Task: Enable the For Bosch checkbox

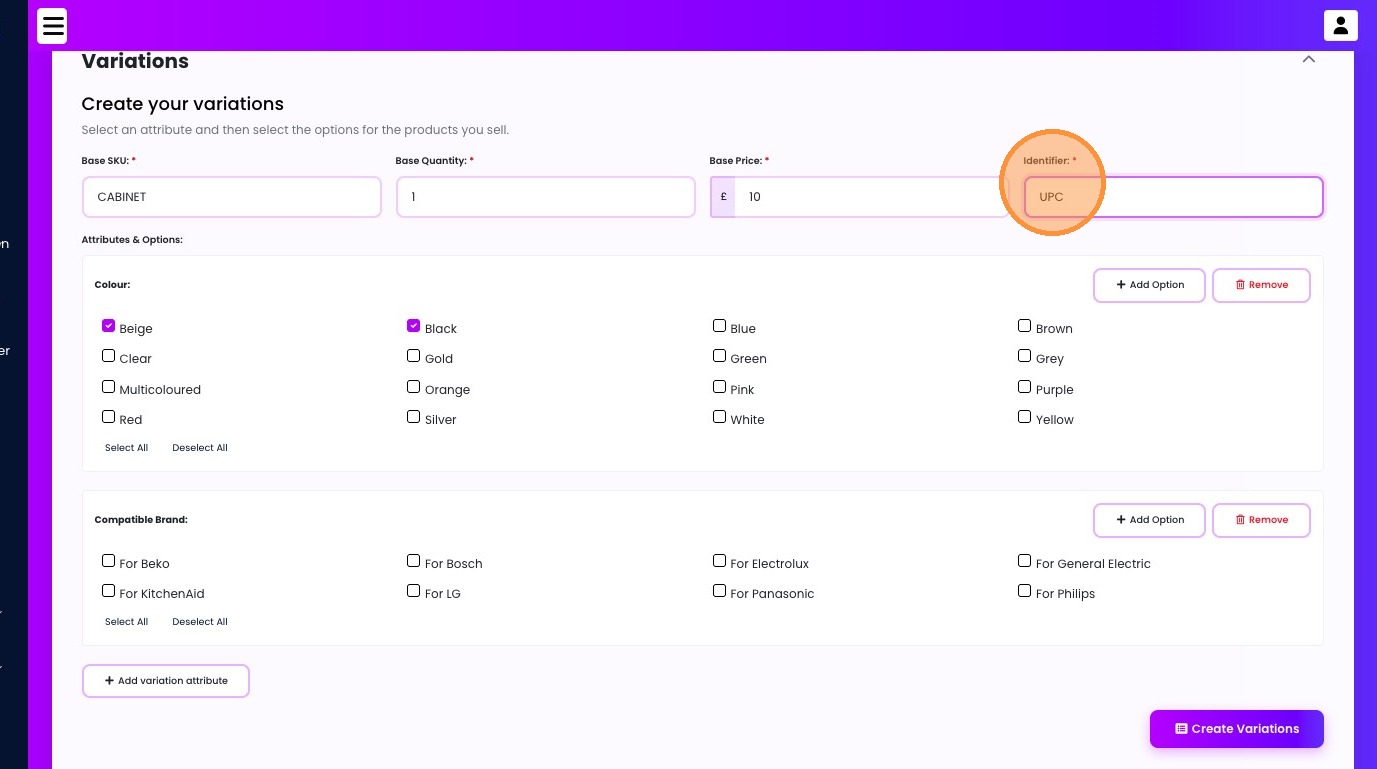Action: 413,561
